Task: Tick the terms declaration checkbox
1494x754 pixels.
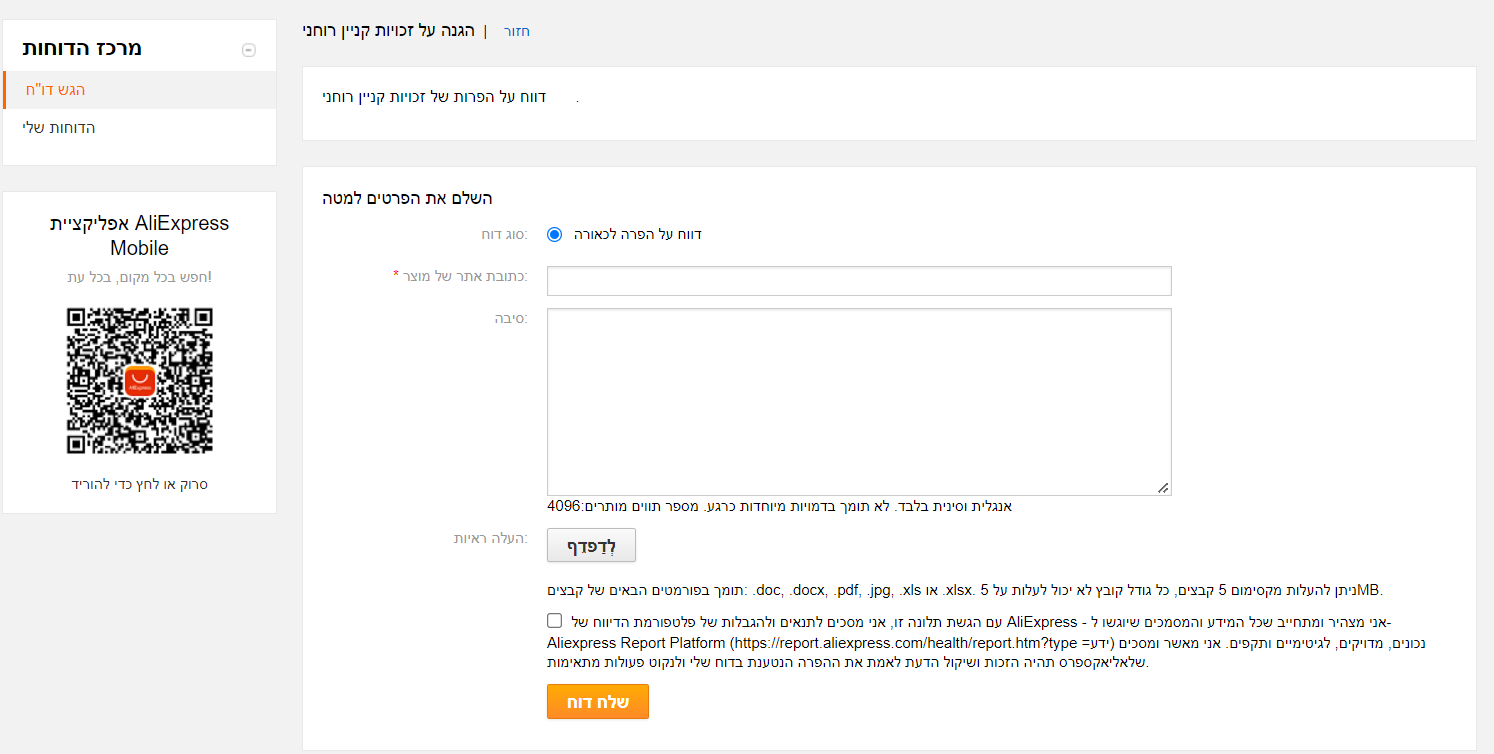Action: pyautogui.click(x=555, y=620)
